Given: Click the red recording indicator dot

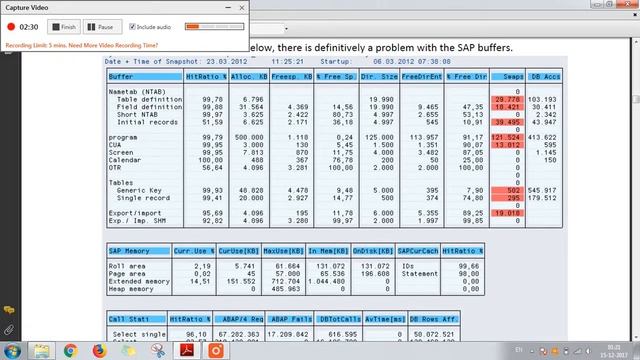Looking at the screenshot, I should [11, 27].
